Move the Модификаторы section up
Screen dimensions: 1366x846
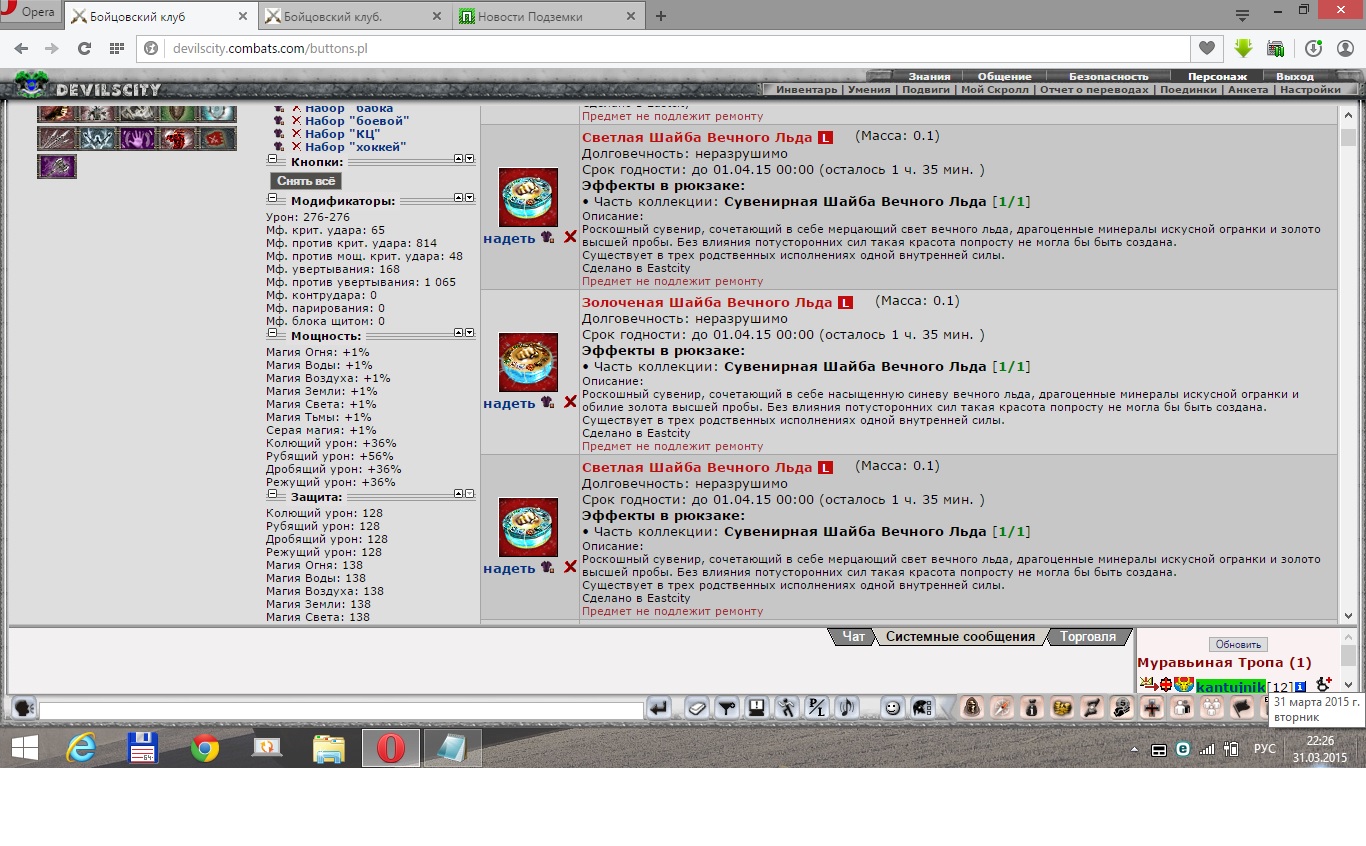click(x=458, y=198)
